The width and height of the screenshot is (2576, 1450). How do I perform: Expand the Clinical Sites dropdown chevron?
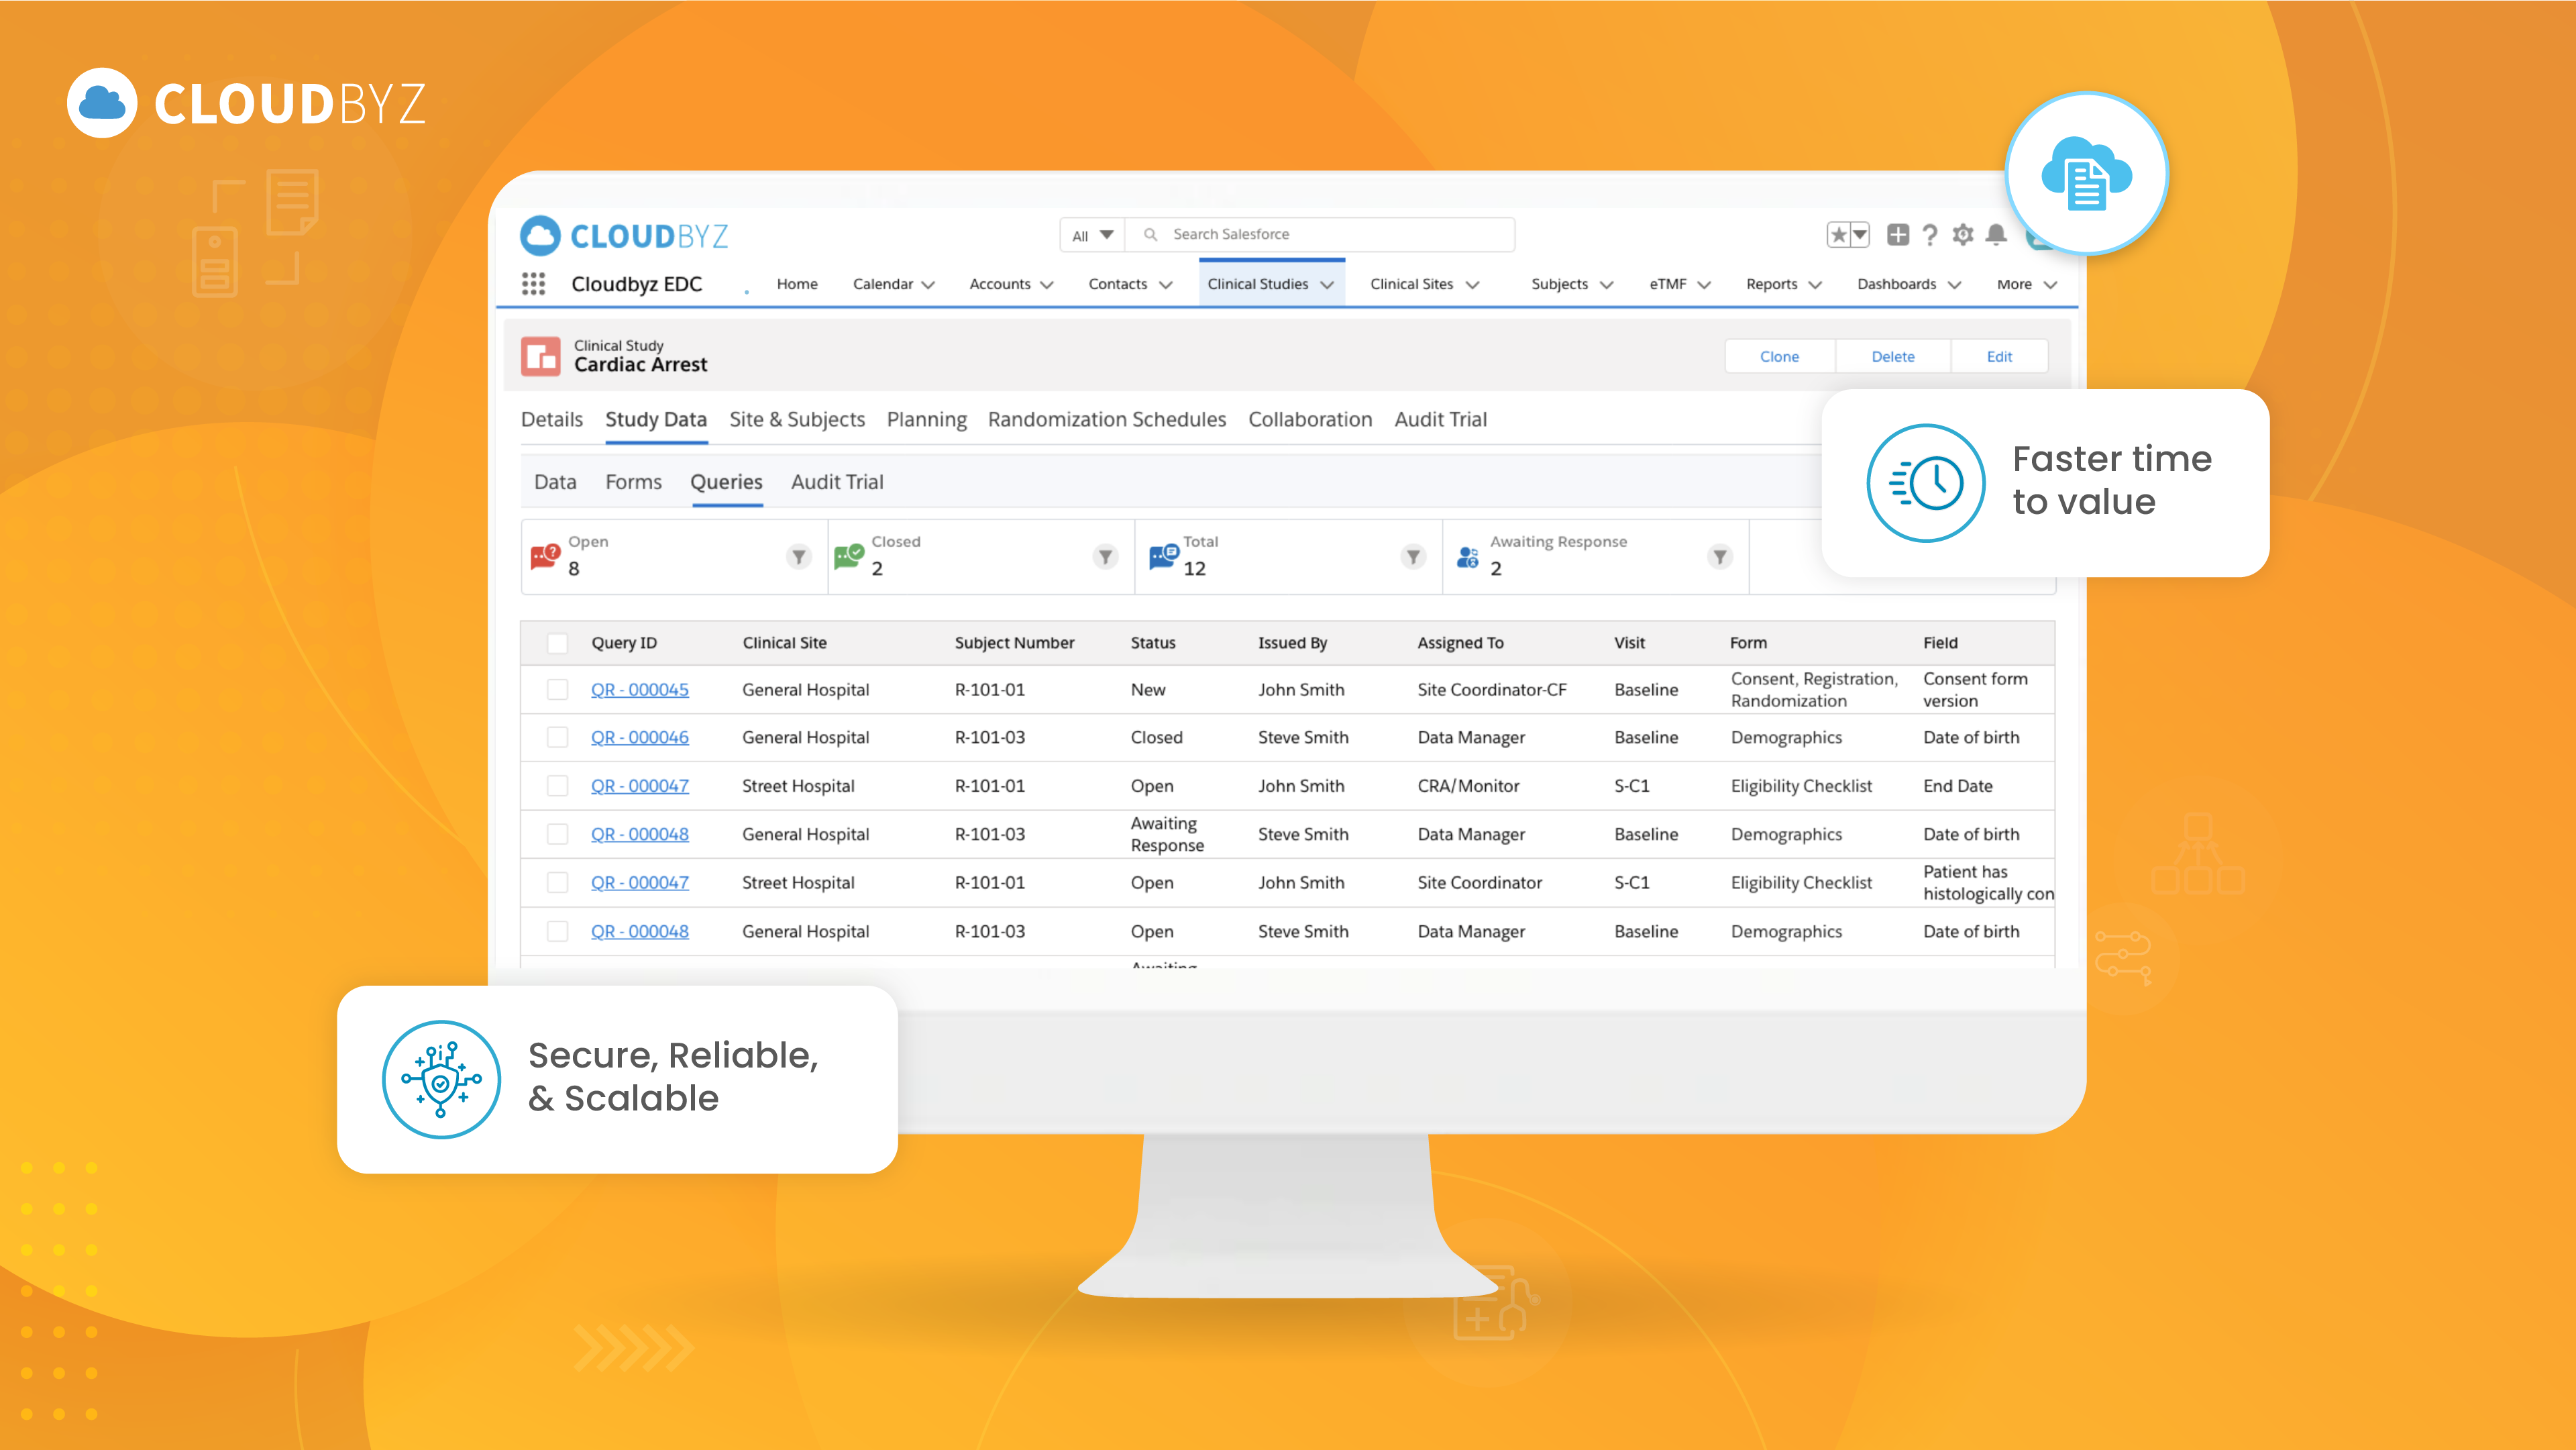(1472, 285)
